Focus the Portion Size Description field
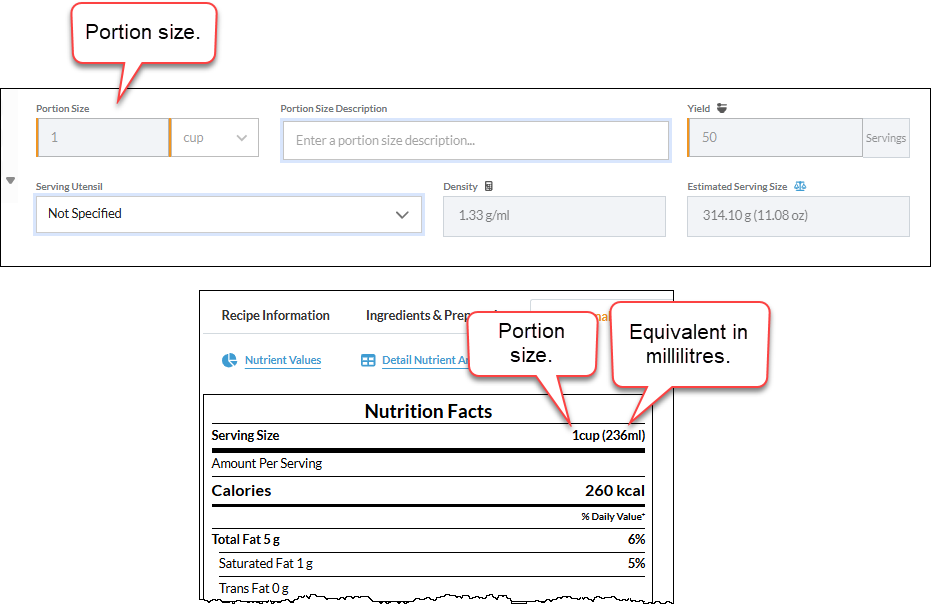 coord(476,141)
